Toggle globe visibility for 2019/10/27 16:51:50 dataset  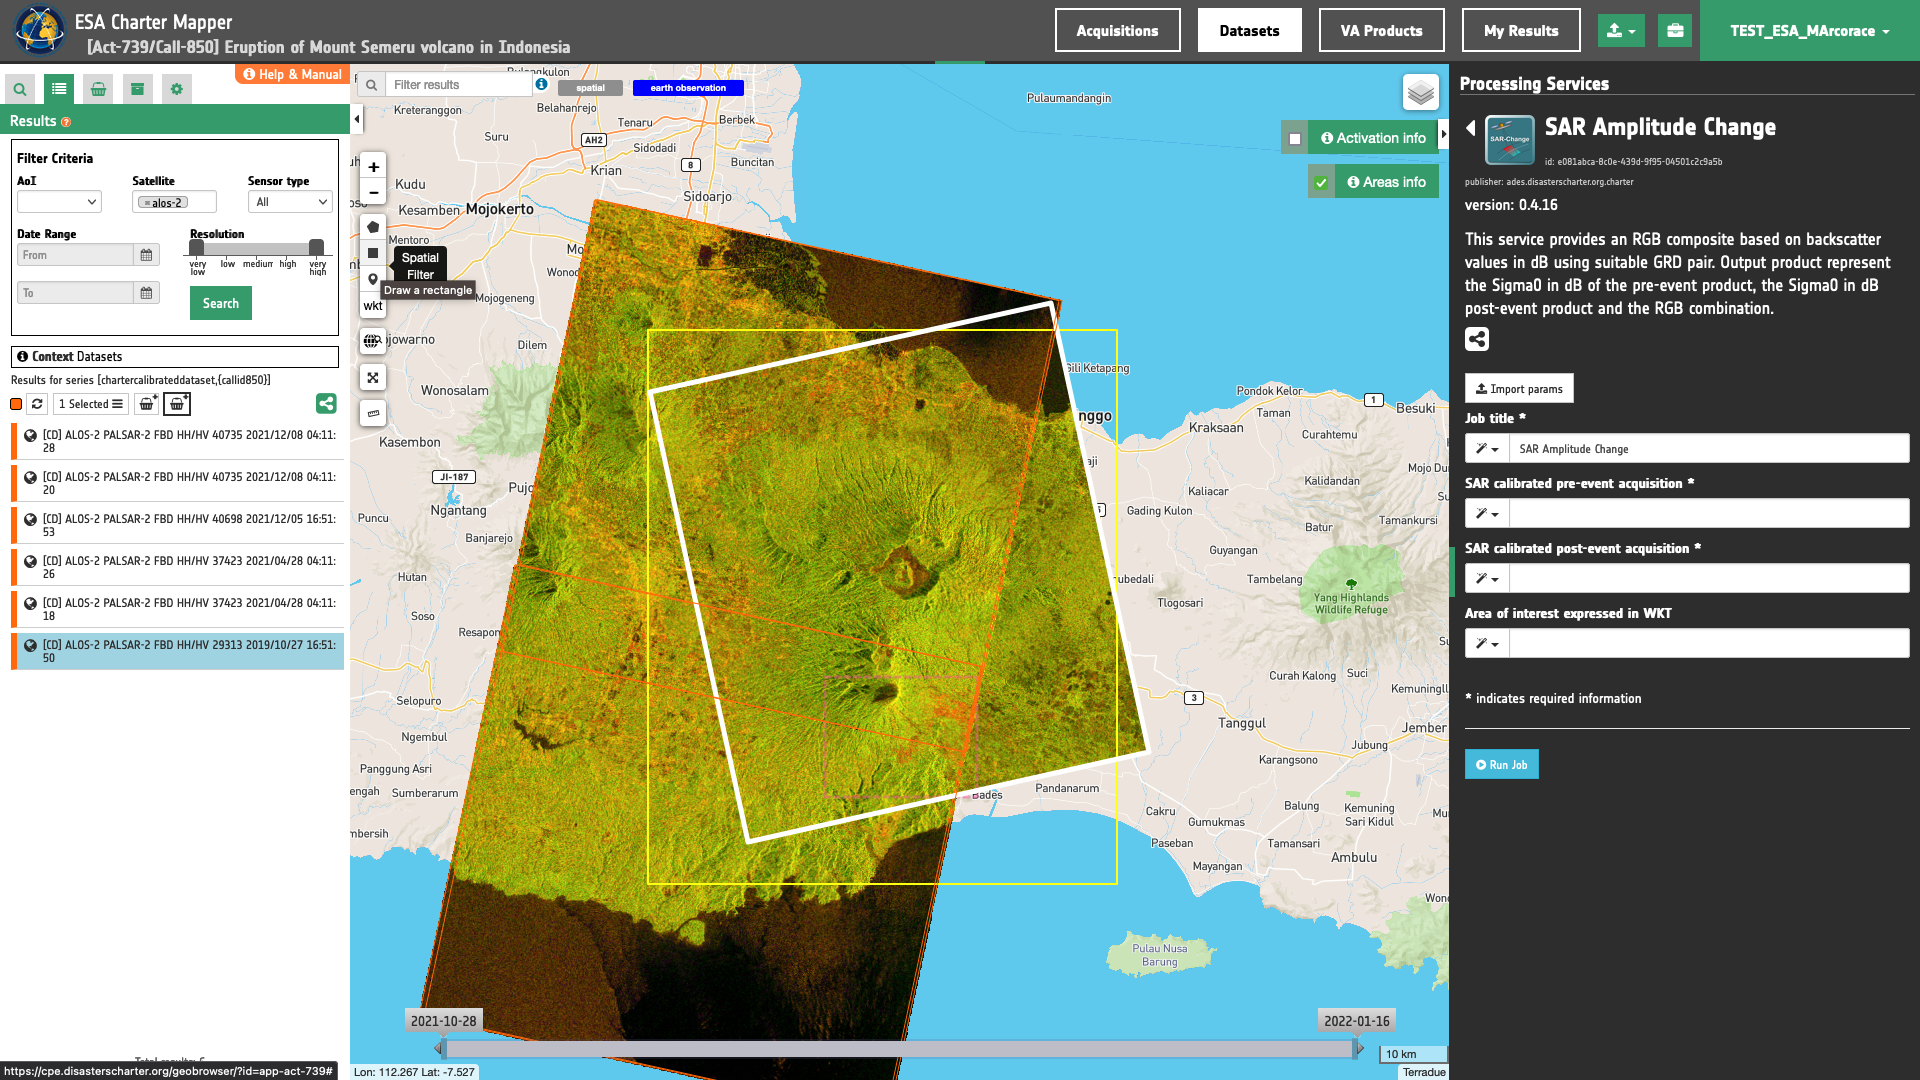(31, 646)
